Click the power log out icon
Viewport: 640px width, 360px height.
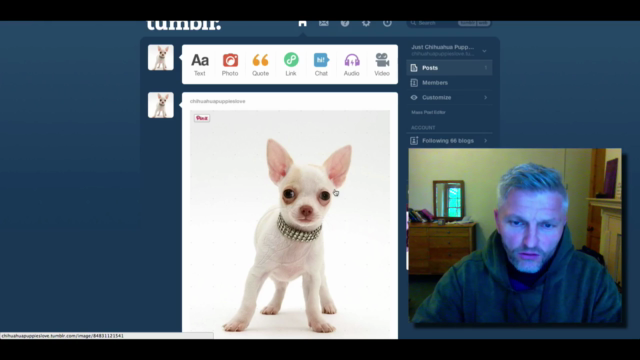(387, 23)
